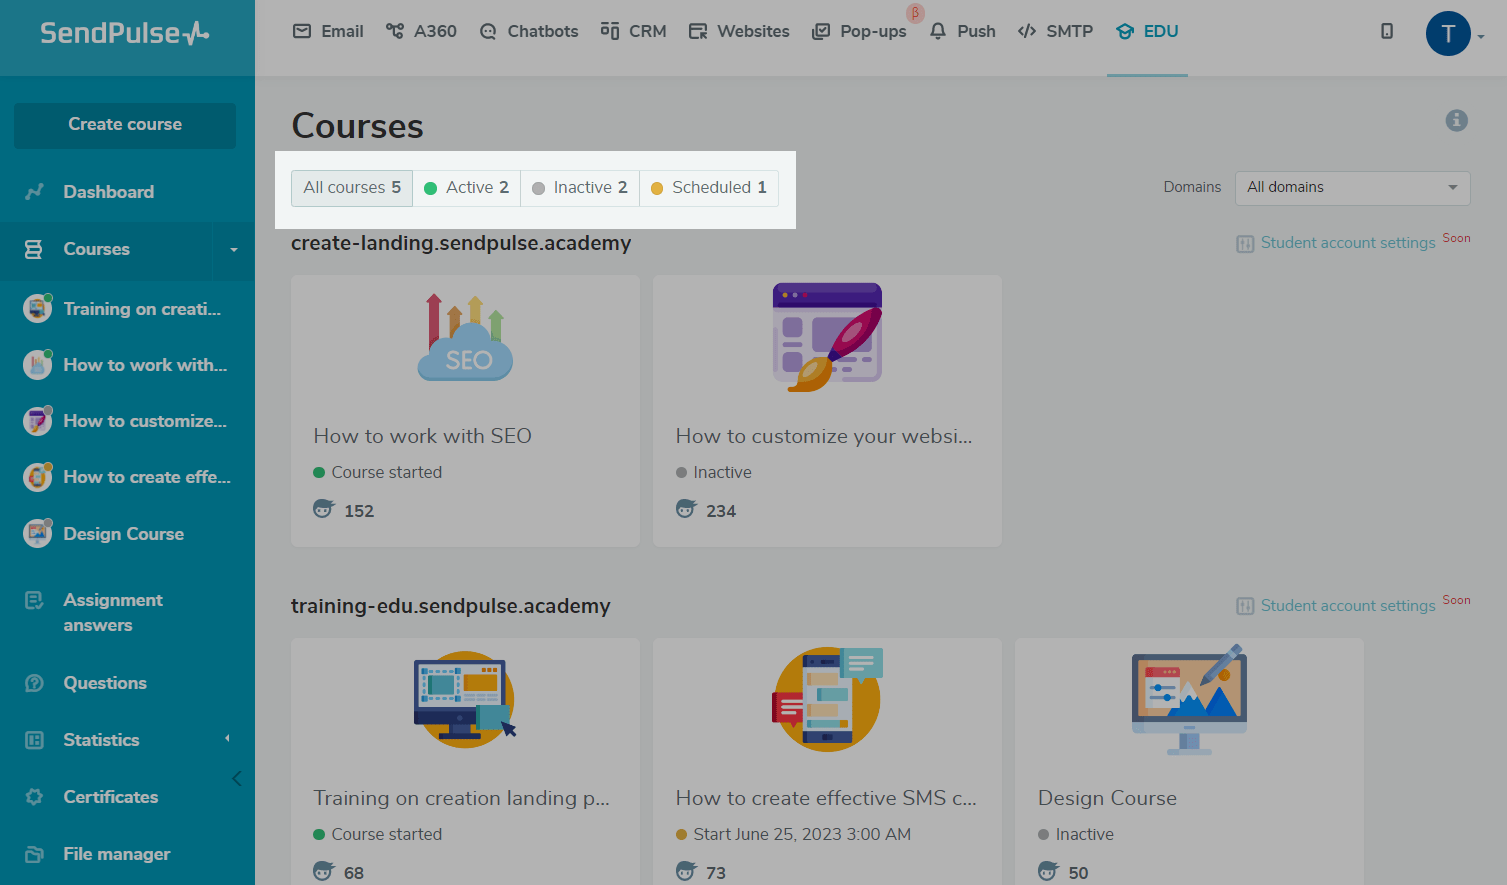The image size is (1507, 885).
Task: Open the All domains dropdown
Action: (1352, 188)
